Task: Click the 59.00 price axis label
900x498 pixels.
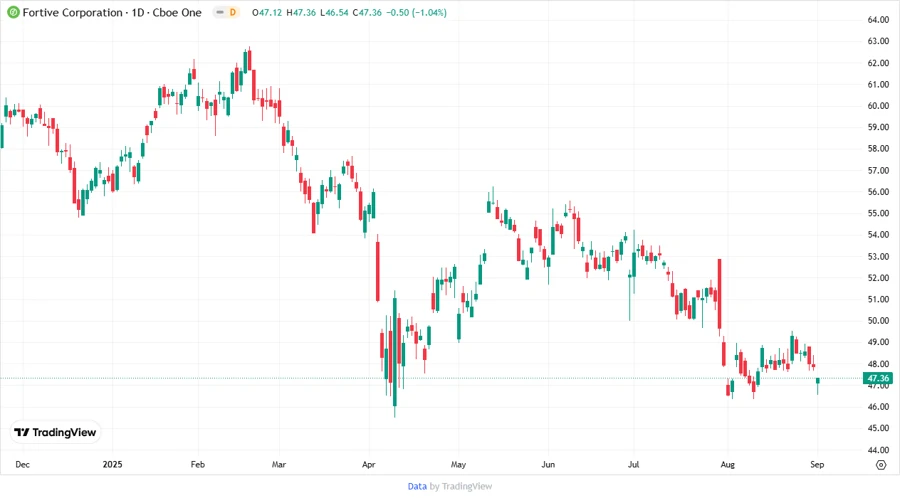Action: tap(878, 127)
